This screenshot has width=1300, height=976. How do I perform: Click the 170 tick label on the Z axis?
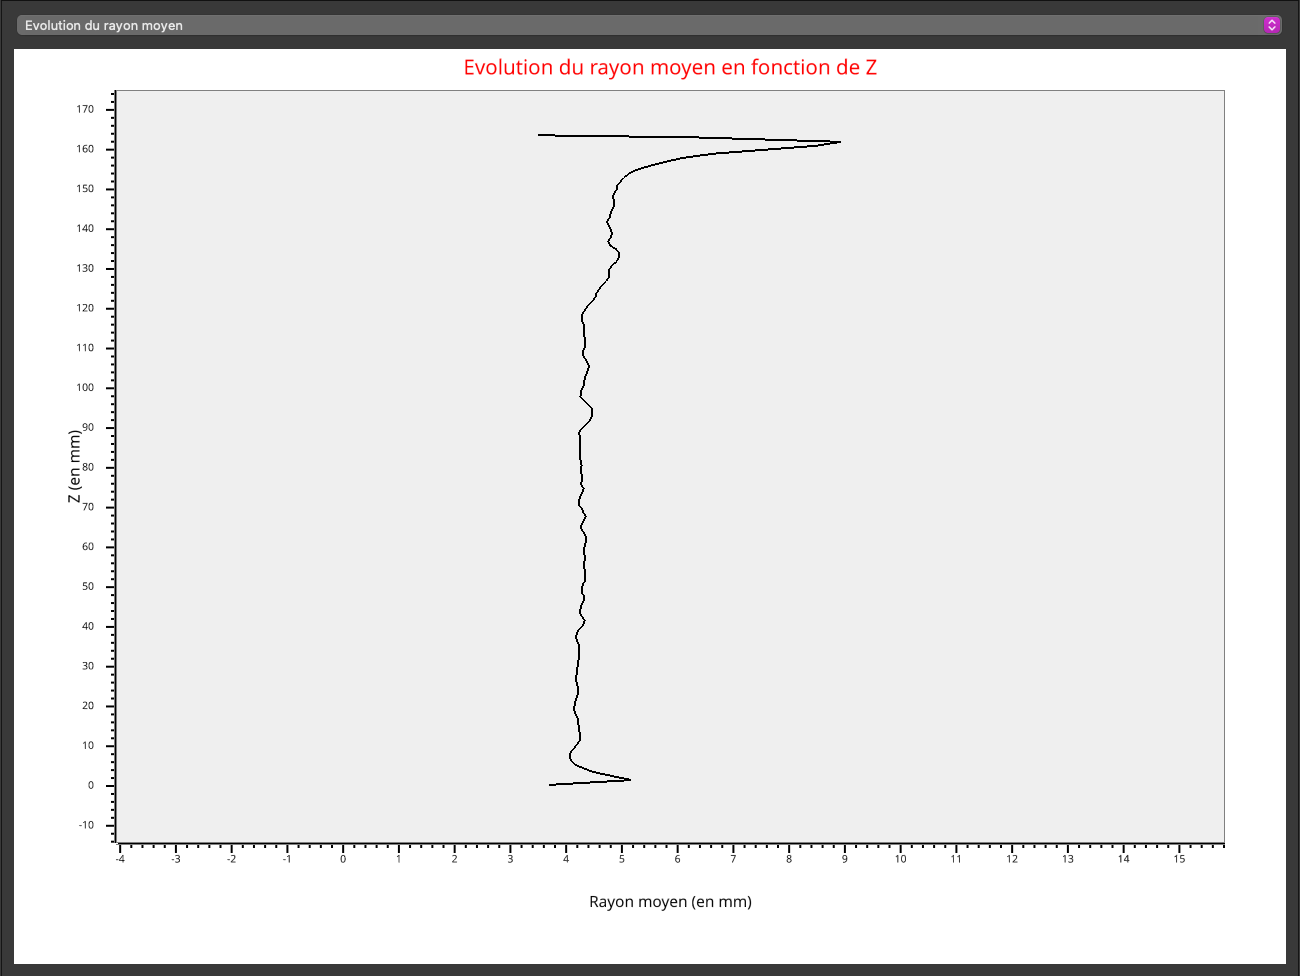click(x=85, y=109)
